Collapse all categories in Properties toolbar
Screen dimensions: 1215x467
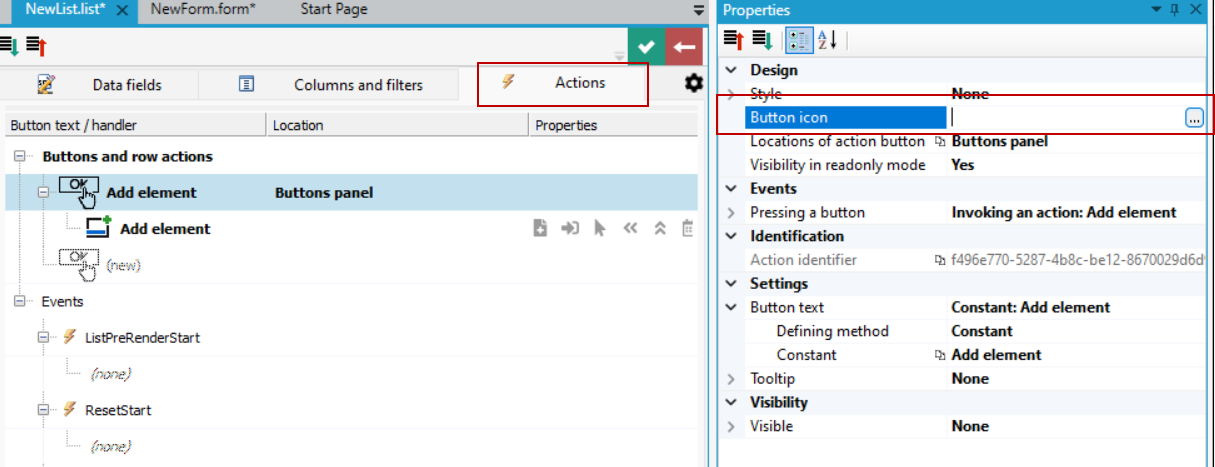[x=734, y=39]
